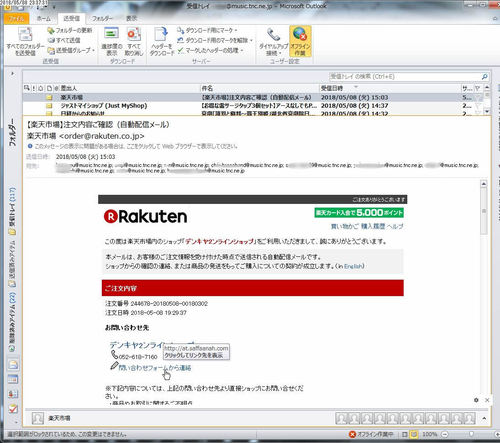Viewport: 500px width, 443px height.
Task: Click the フォルダーの更新 icon button
Action: click(x=70, y=30)
